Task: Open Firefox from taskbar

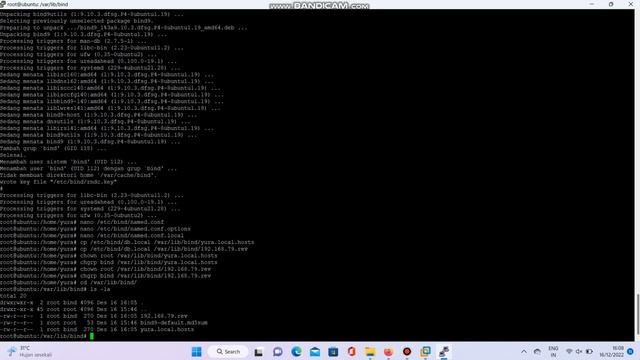Action: pos(389,351)
